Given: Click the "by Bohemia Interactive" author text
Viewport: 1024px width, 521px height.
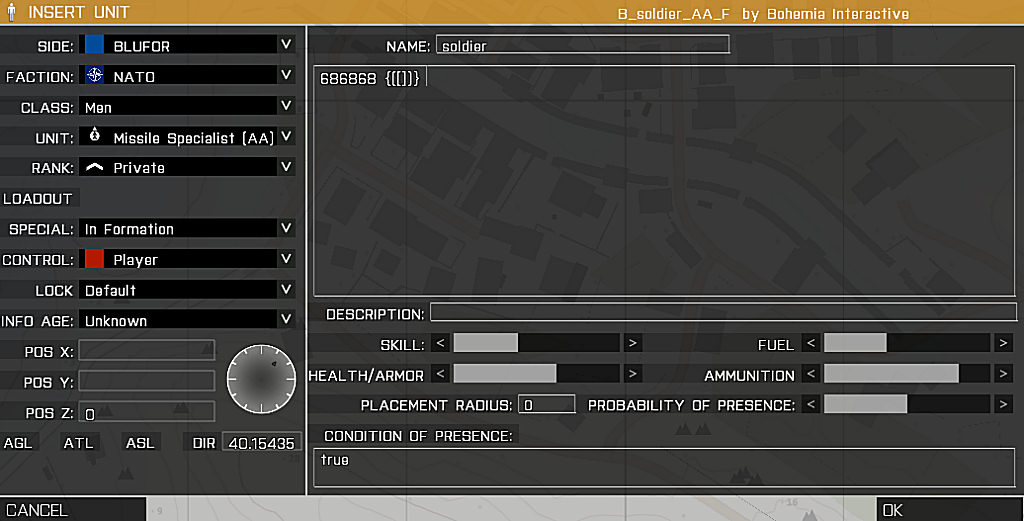Looking at the screenshot, I should [825, 14].
